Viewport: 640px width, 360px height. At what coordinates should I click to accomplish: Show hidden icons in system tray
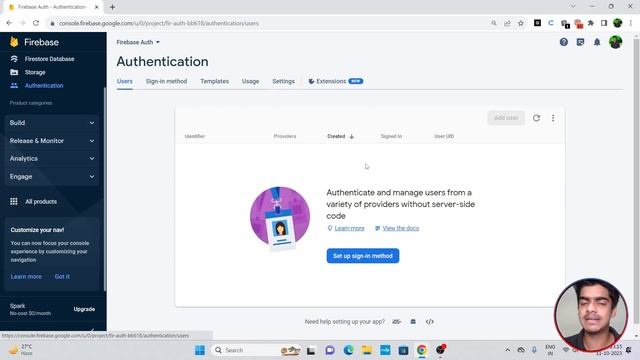tap(507, 350)
